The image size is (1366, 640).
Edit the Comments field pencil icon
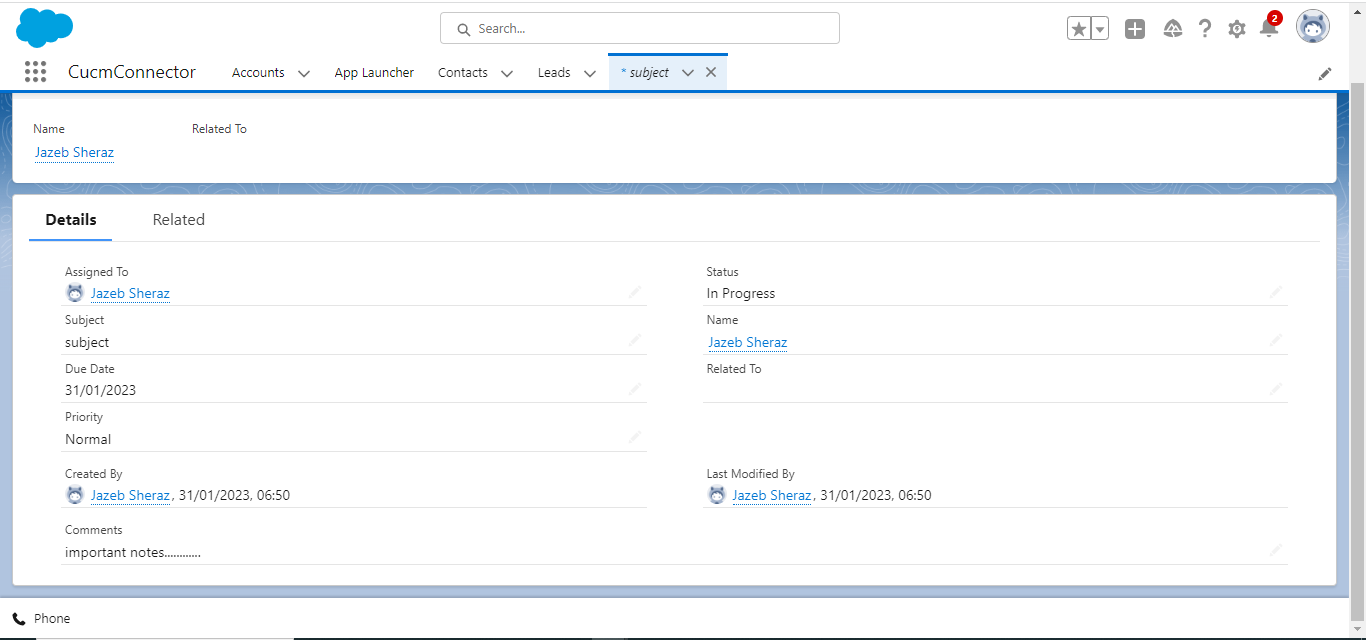(x=1275, y=550)
